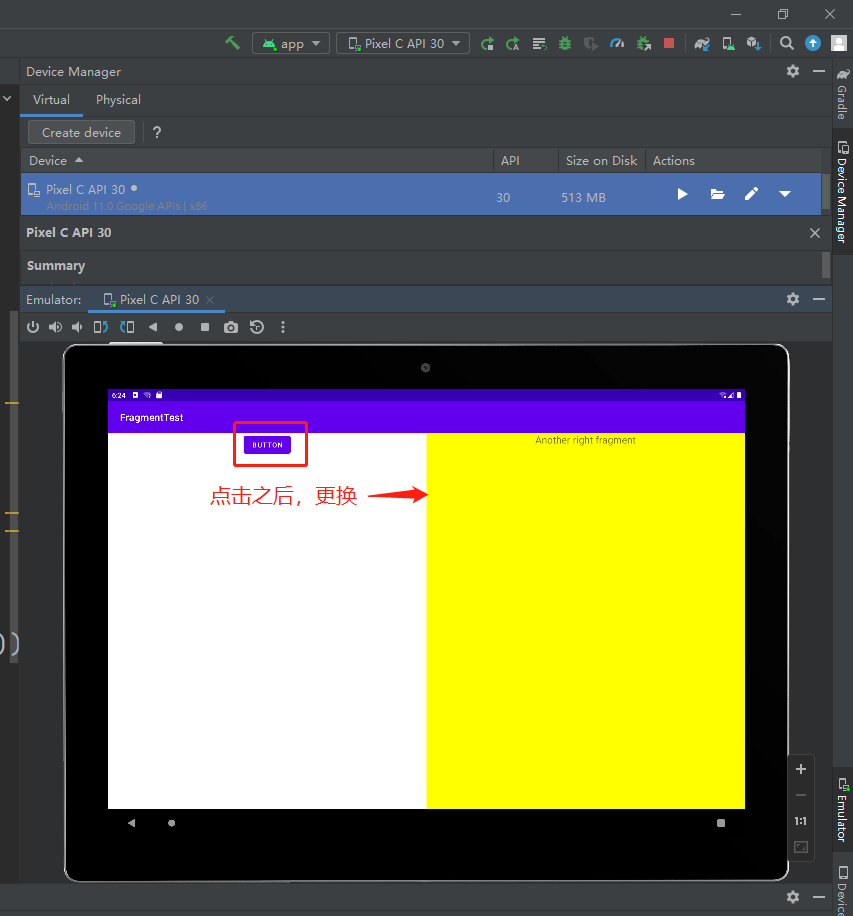Zoom out the emulator with minus icon
Screen dimensions: 853x916
pos(801,795)
